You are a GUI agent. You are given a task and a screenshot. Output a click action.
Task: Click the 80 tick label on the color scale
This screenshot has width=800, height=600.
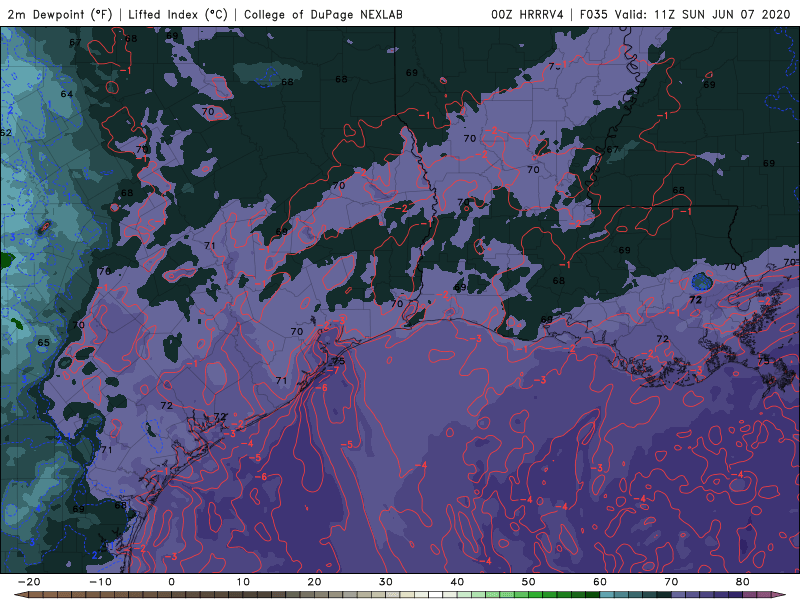coord(743,582)
